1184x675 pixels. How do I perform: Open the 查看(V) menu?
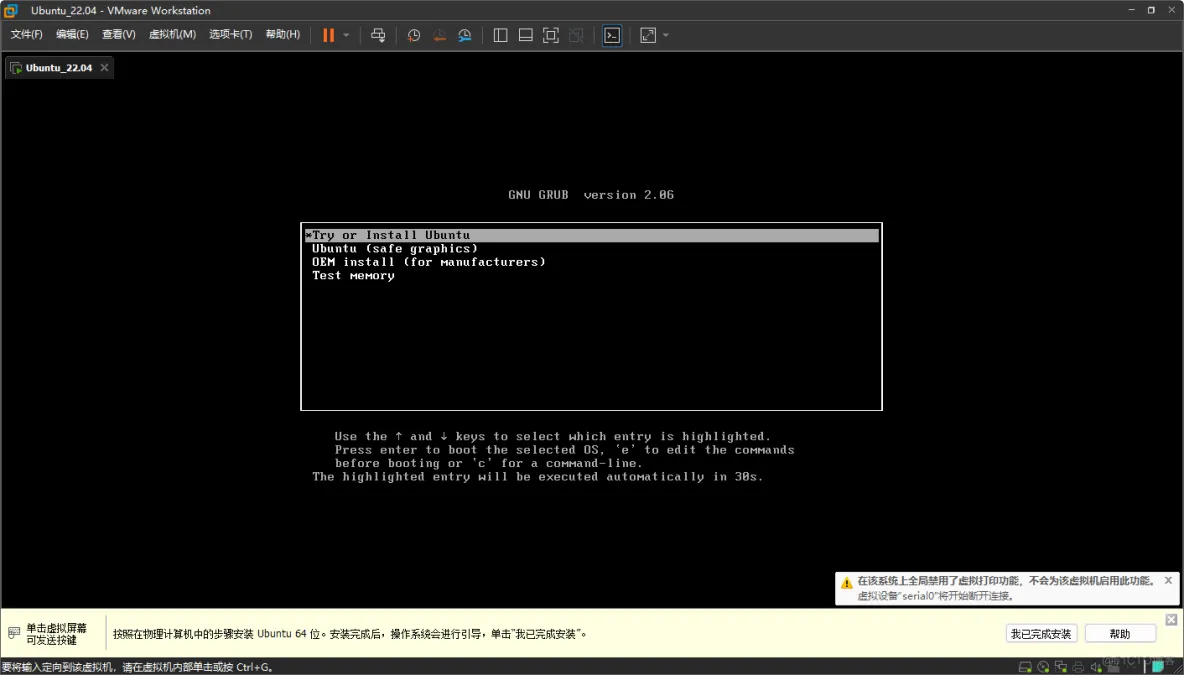click(119, 34)
